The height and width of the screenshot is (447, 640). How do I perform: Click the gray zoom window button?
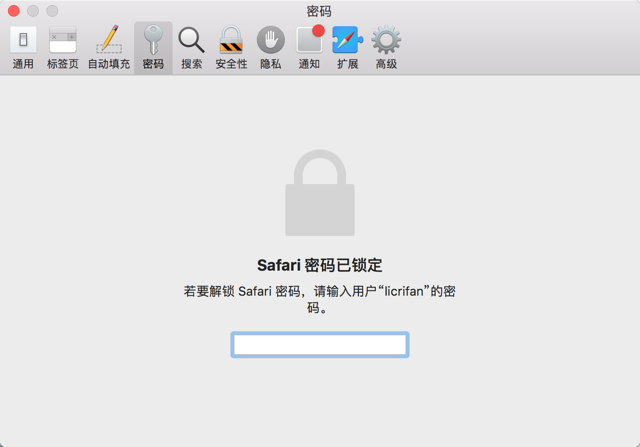(x=52, y=11)
